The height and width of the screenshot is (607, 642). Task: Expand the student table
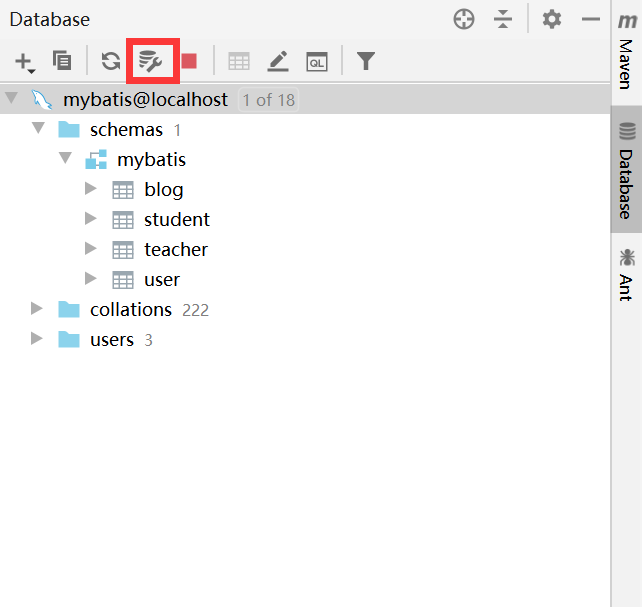(90, 219)
